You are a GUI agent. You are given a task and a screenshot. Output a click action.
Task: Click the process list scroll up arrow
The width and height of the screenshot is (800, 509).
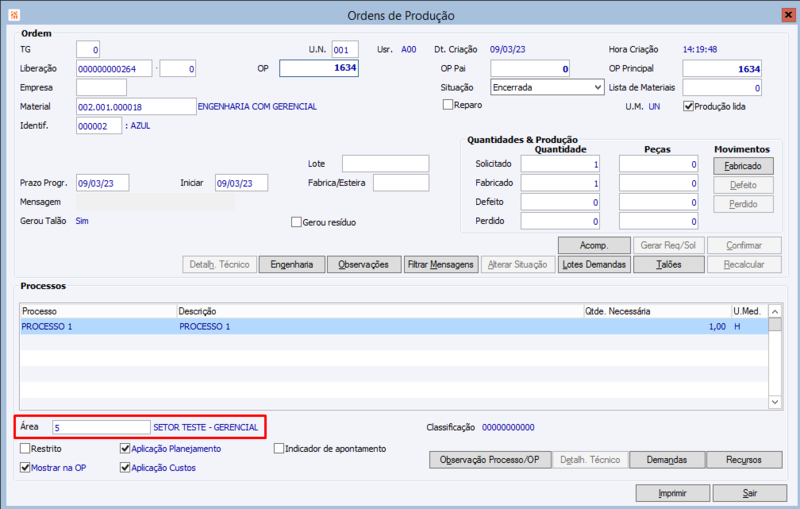tap(775, 312)
